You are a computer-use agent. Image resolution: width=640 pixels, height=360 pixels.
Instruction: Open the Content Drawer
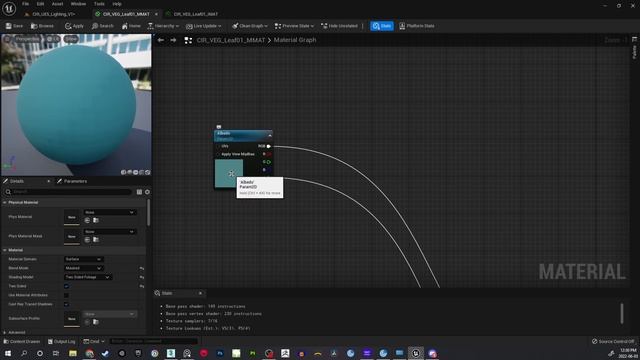click(x=22, y=341)
